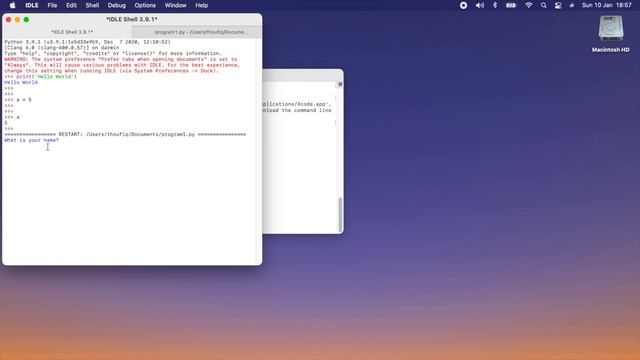The image size is (640, 360).
Task: Open the volume control in menu bar
Action: tap(480, 5)
